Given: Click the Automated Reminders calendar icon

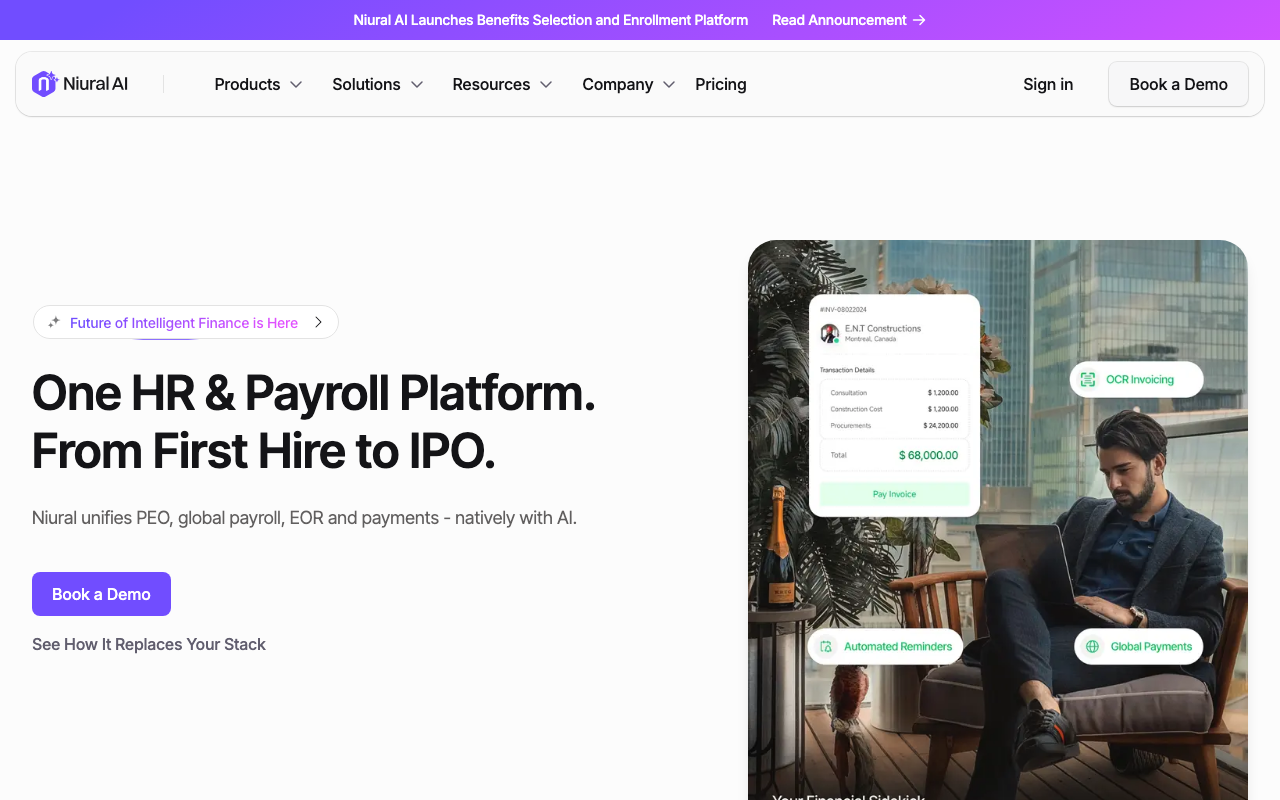Looking at the screenshot, I should click(x=826, y=646).
